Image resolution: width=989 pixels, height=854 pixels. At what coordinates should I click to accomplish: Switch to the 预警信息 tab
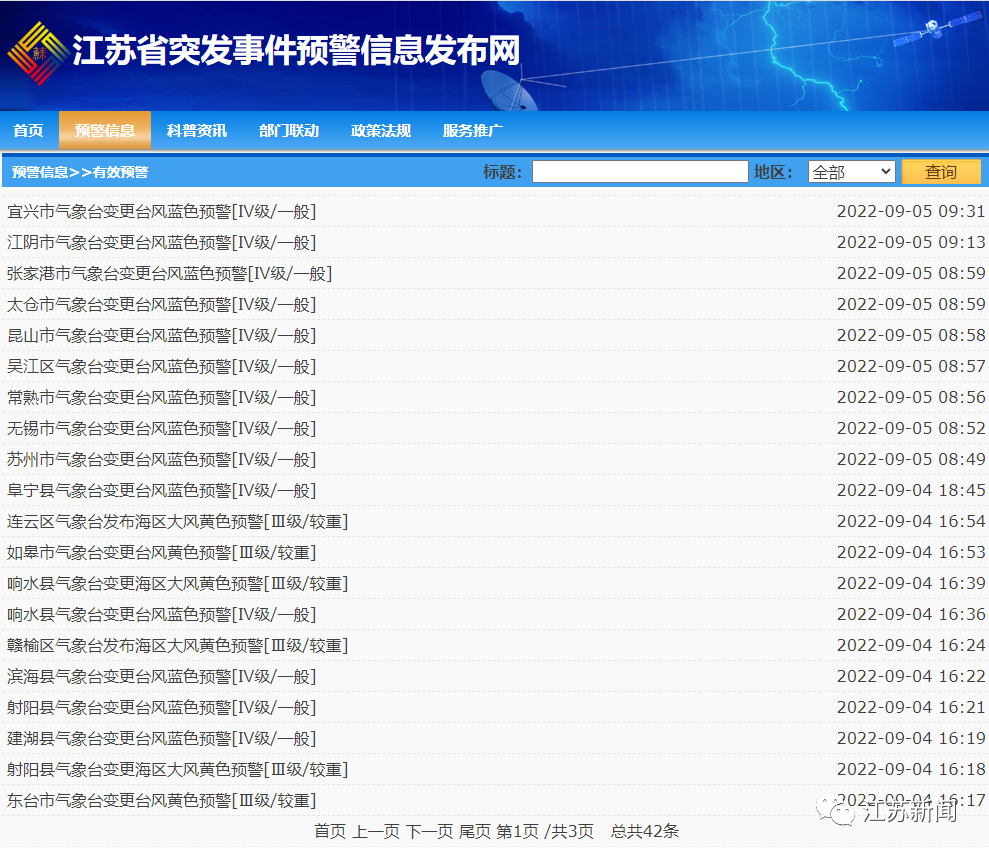105,130
